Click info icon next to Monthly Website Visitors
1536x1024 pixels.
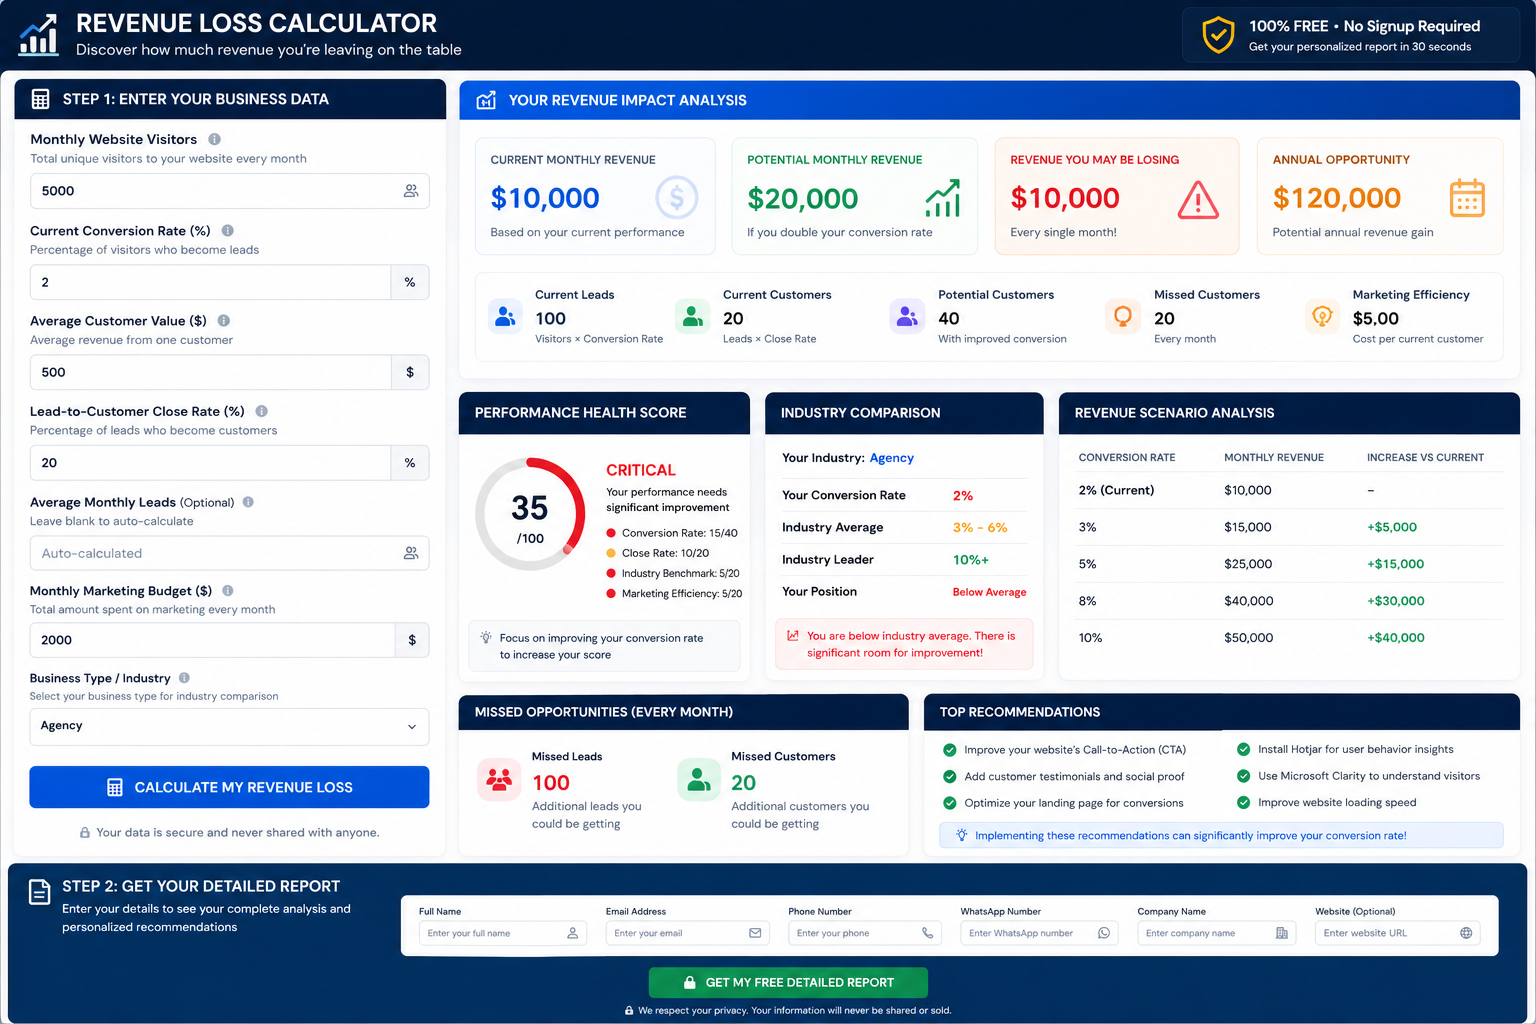point(214,139)
